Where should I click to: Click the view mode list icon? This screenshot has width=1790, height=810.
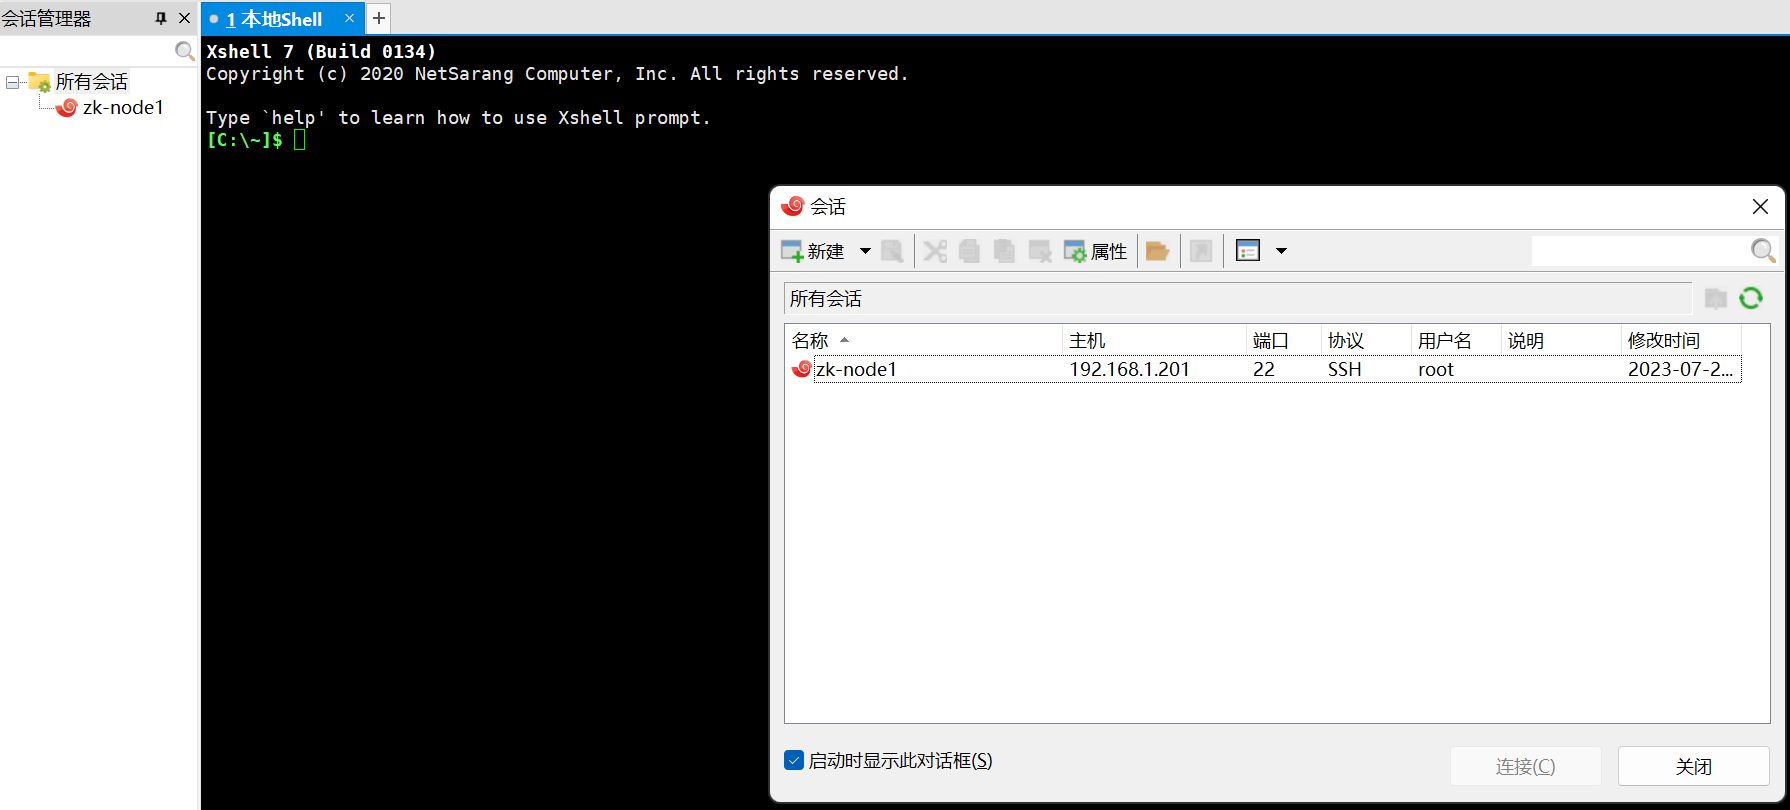tap(1247, 251)
